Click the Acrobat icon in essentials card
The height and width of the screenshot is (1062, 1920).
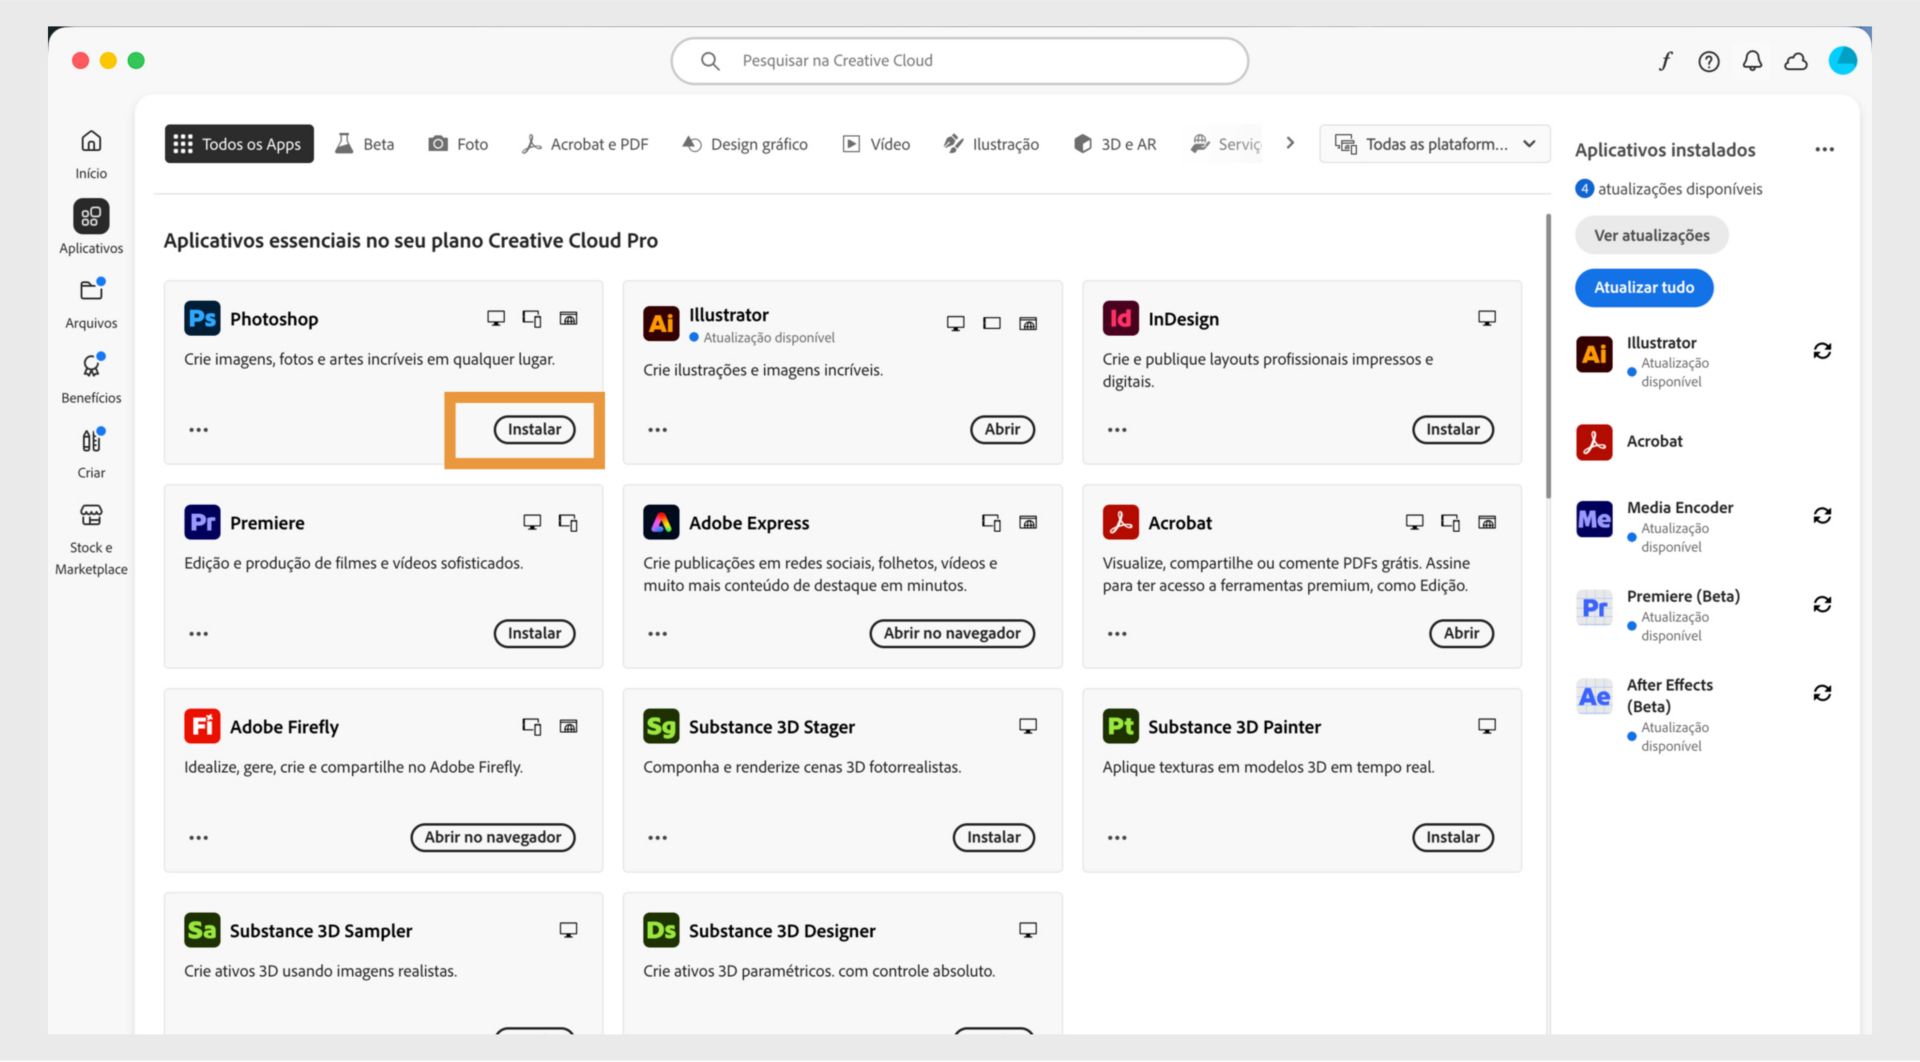pyautogui.click(x=1120, y=522)
